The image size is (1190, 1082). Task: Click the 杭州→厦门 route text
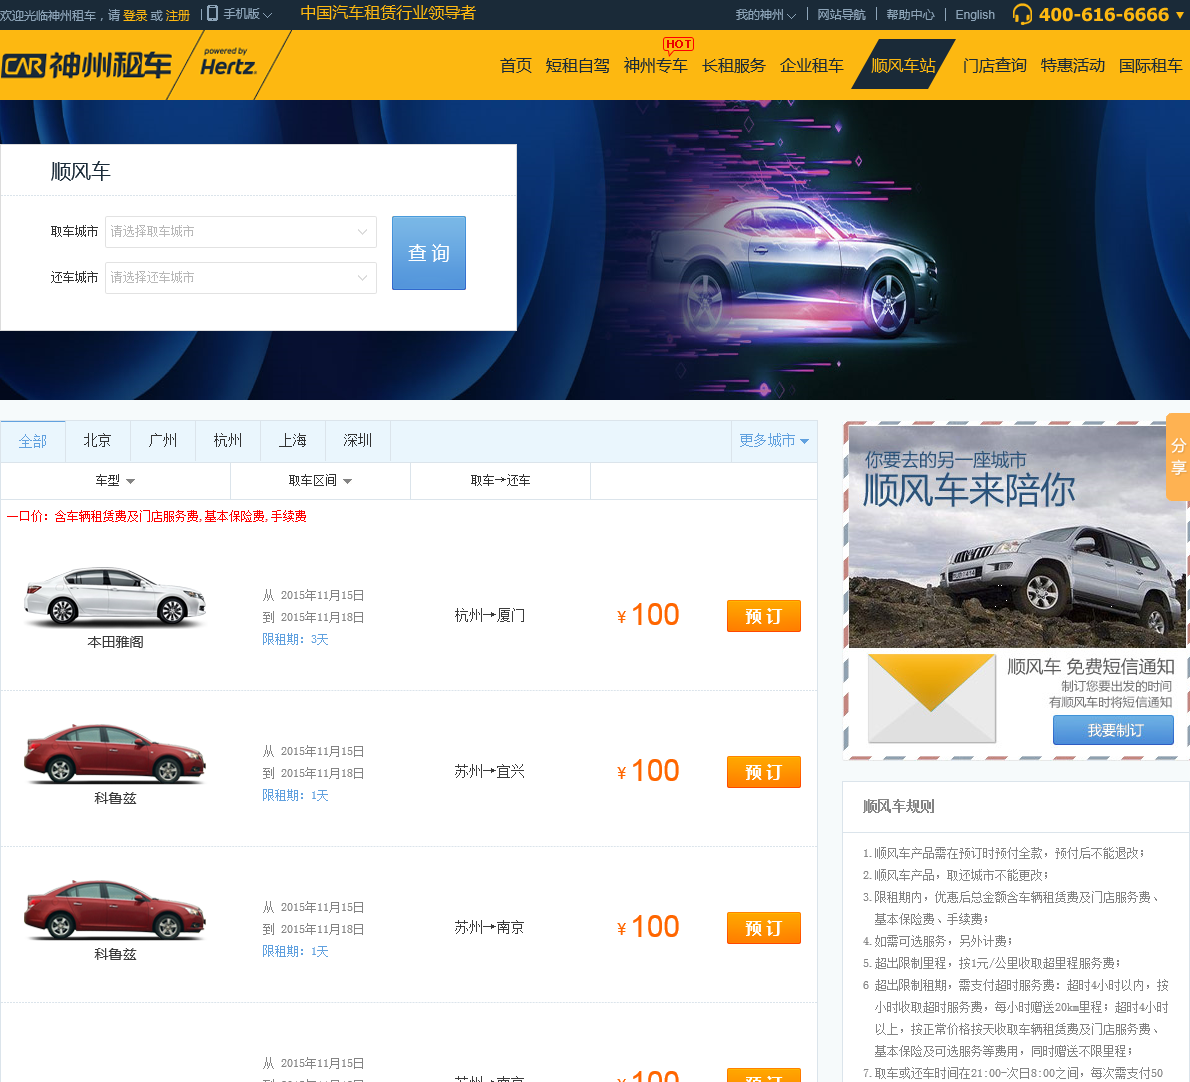(490, 615)
